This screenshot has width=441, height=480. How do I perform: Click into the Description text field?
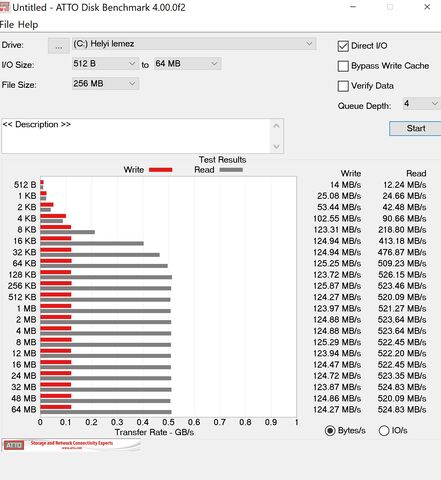coord(136,136)
